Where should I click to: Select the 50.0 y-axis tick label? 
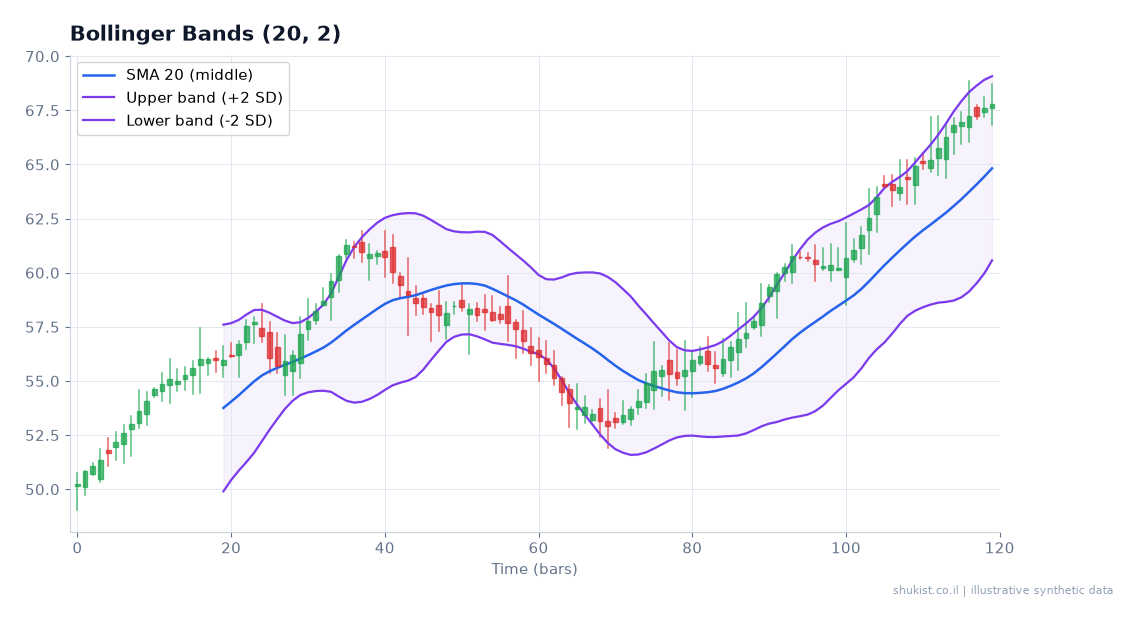(x=43, y=490)
